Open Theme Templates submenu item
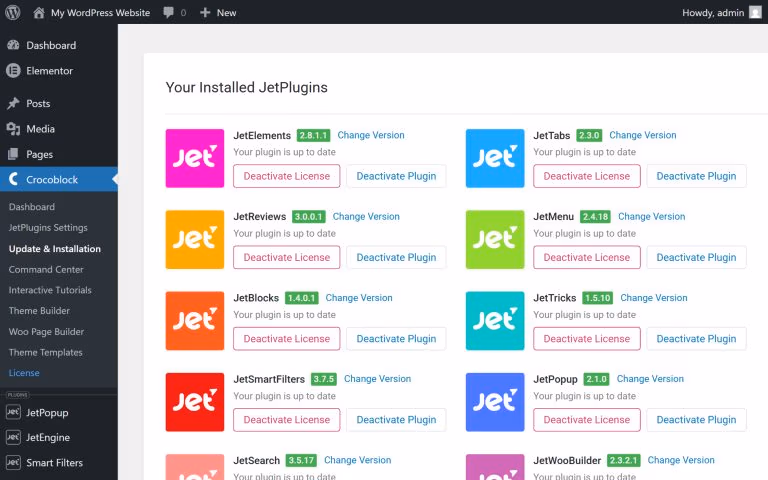This screenshot has width=768, height=480. click(x=46, y=352)
